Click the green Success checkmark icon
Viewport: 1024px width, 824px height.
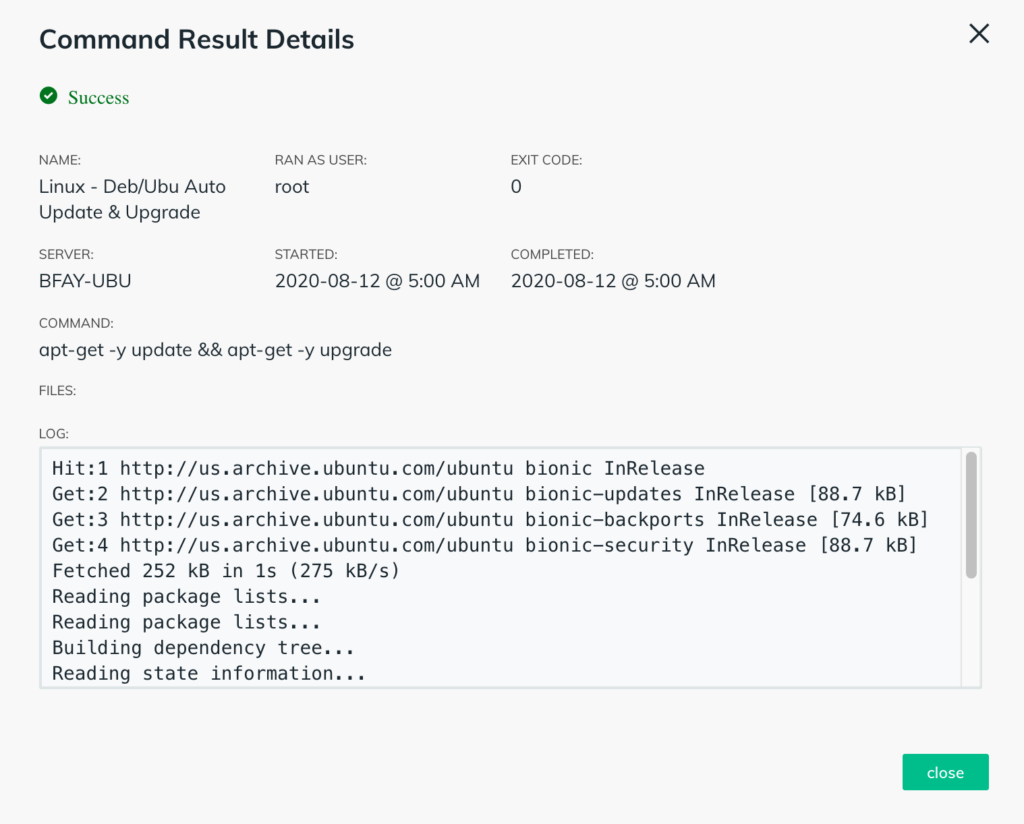[48, 96]
